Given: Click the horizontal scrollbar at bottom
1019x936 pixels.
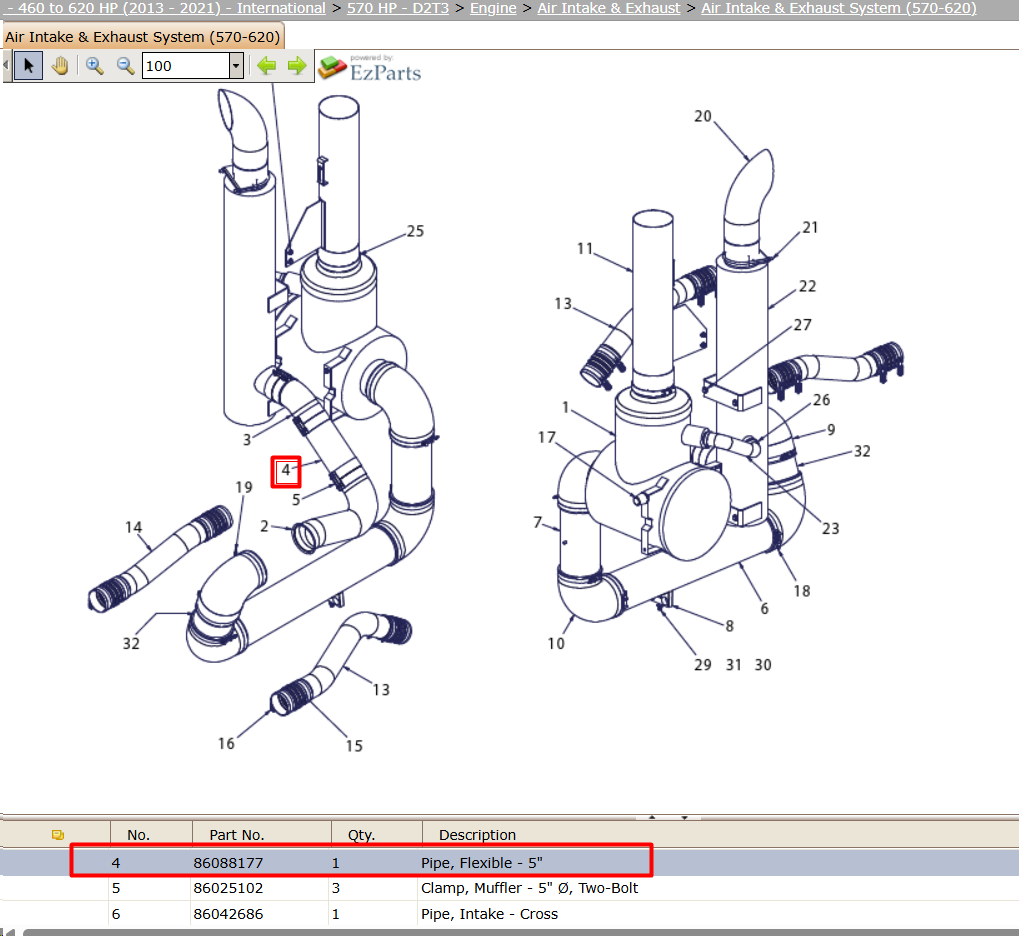Looking at the screenshot, I should 521,932.
